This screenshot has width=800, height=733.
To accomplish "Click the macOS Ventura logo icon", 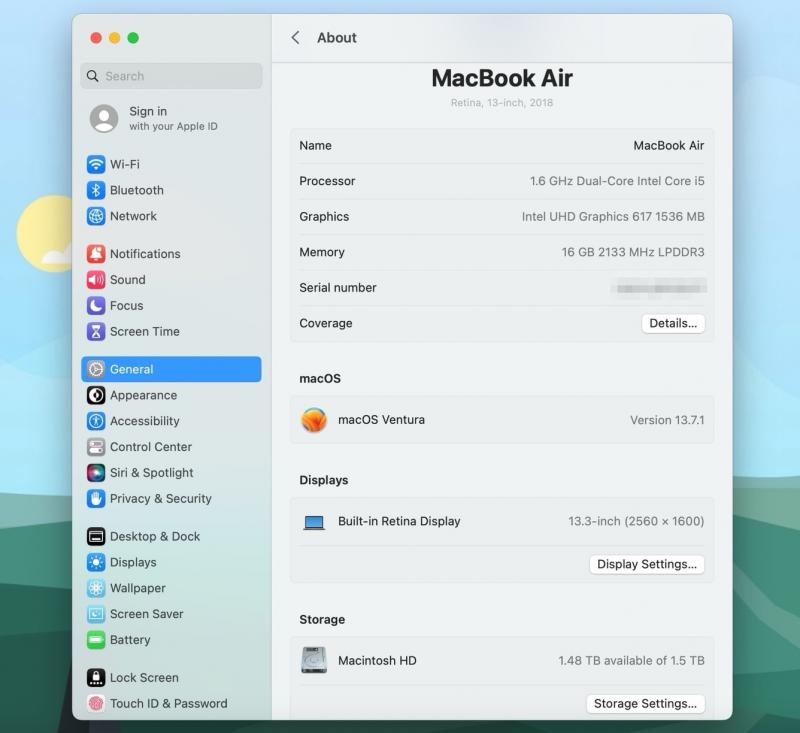I will [x=314, y=420].
